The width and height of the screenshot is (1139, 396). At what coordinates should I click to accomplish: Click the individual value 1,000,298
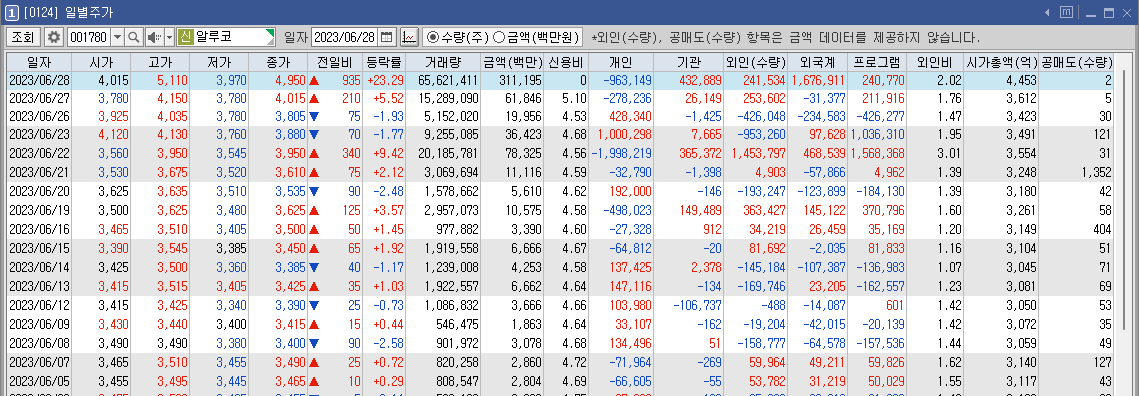click(x=625, y=134)
